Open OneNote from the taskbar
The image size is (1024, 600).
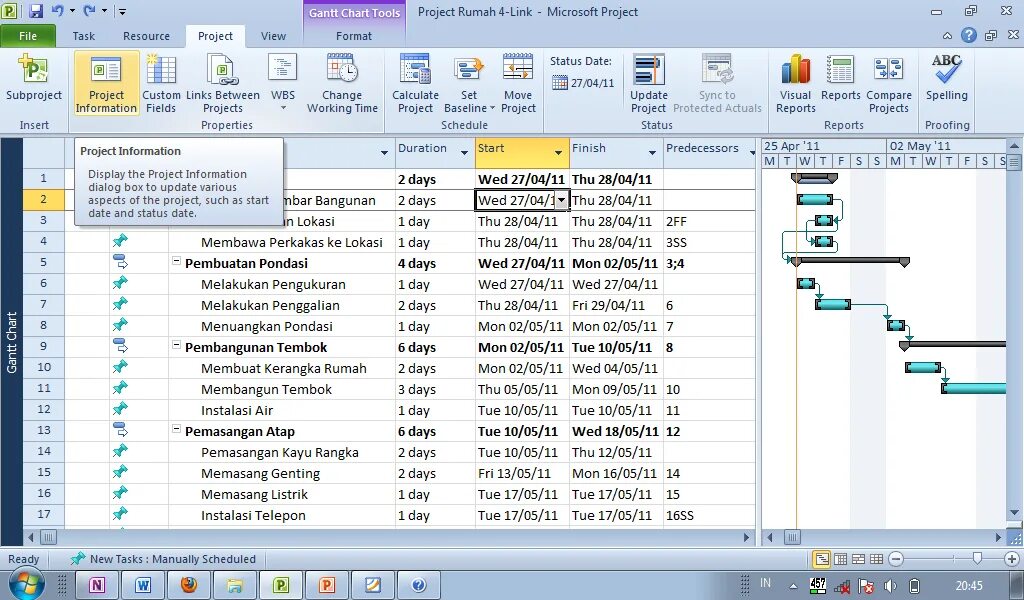click(97, 584)
